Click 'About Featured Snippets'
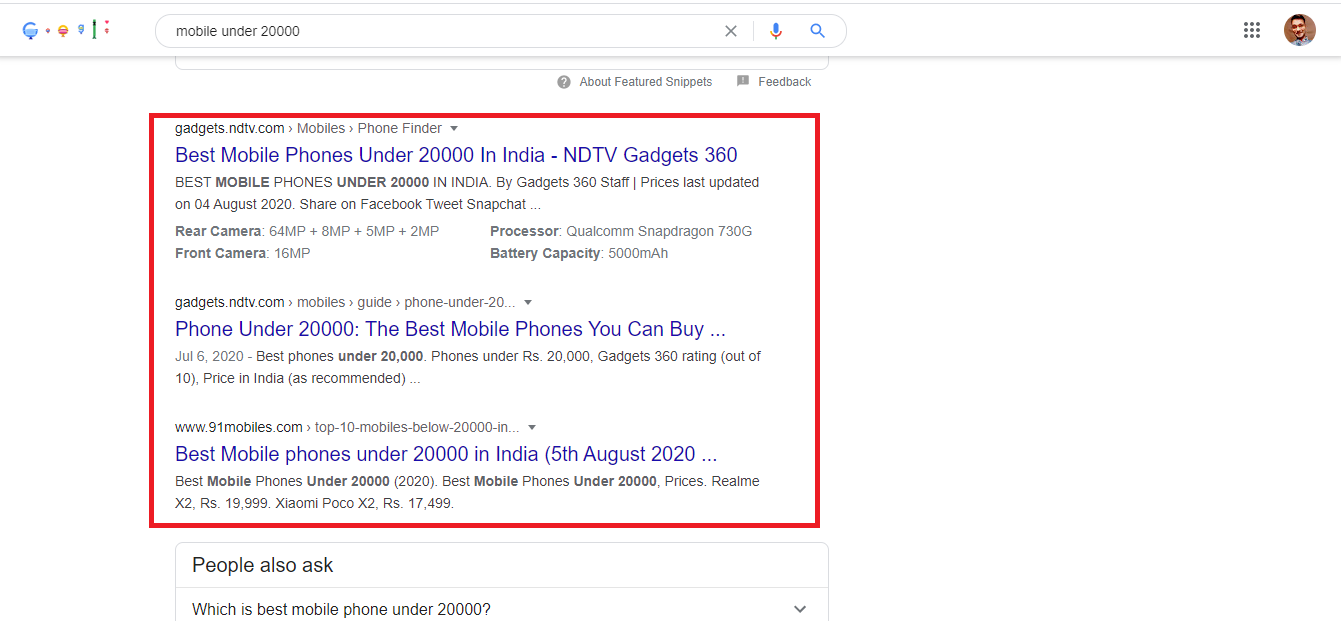Image resolution: width=1341 pixels, height=621 pixels. pyautogui.click(x=646, y=81)
